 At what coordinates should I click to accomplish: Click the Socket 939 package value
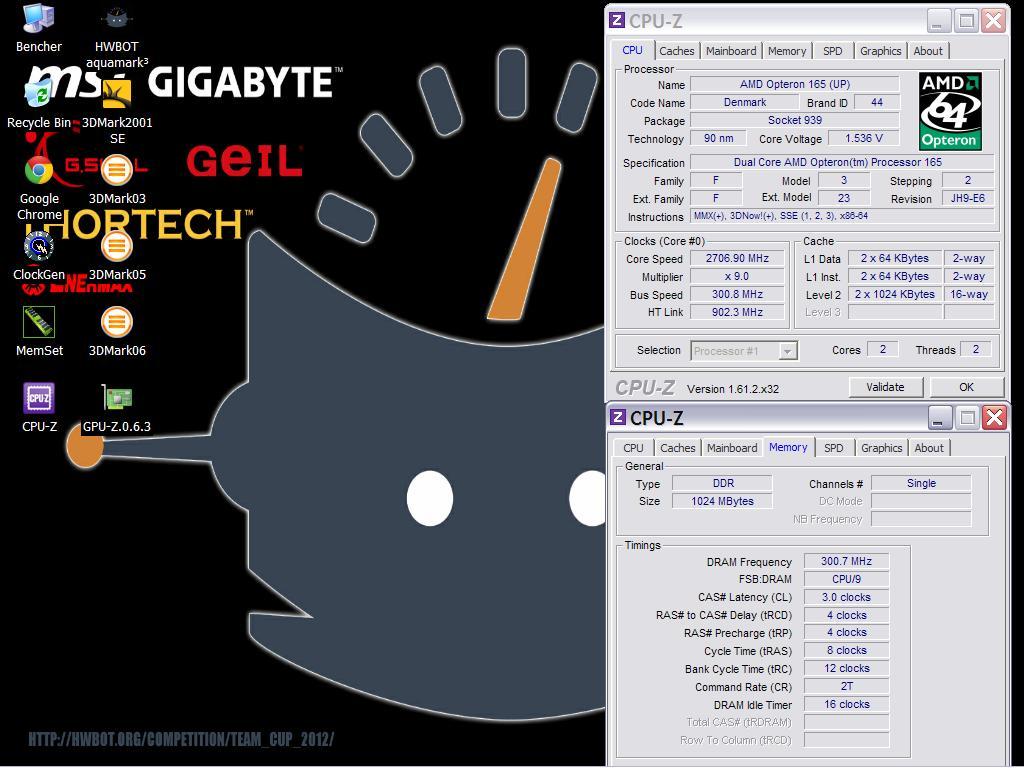coord(795,120)
